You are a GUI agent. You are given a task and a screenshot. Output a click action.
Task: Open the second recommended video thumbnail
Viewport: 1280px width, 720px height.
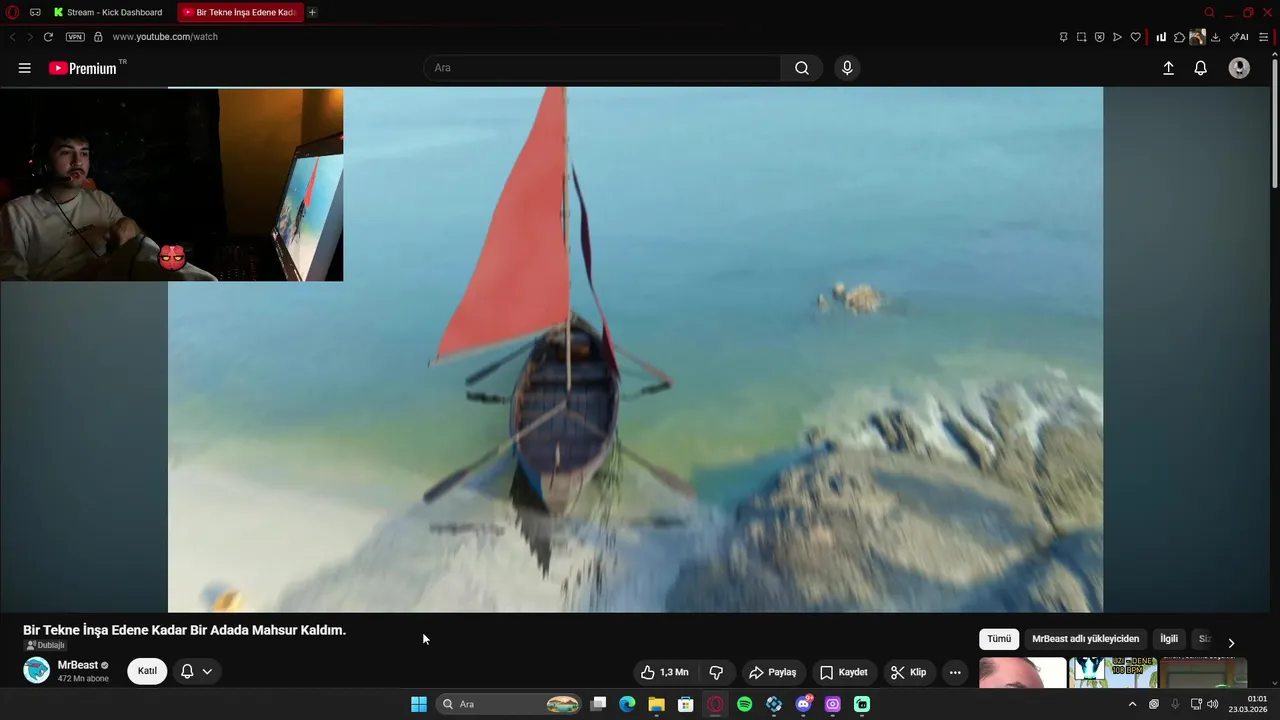pyautogui.click(x=1113, y=673)
